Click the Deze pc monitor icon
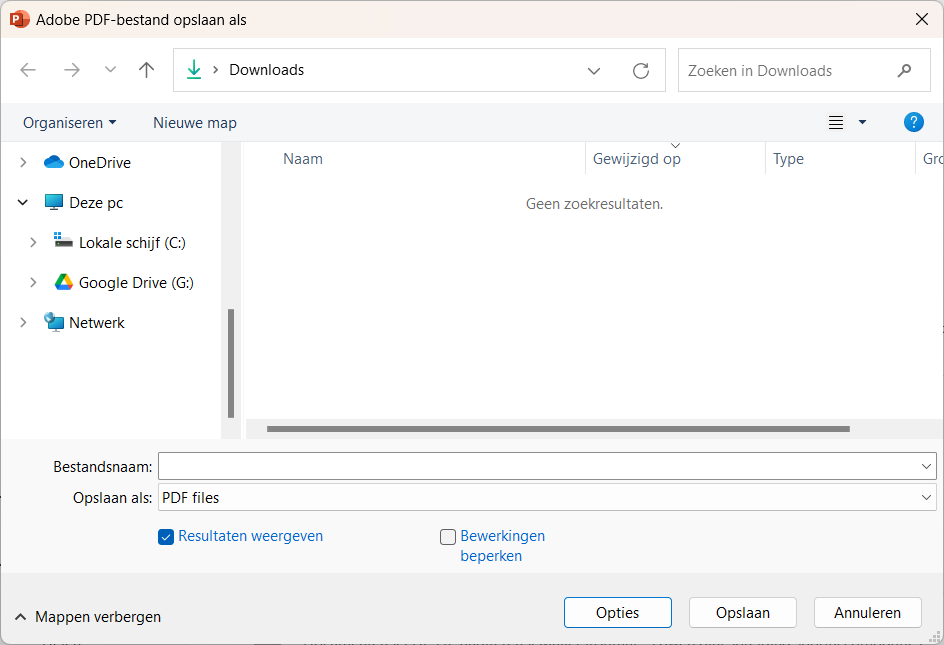944x645 pixels. (54, 202)
